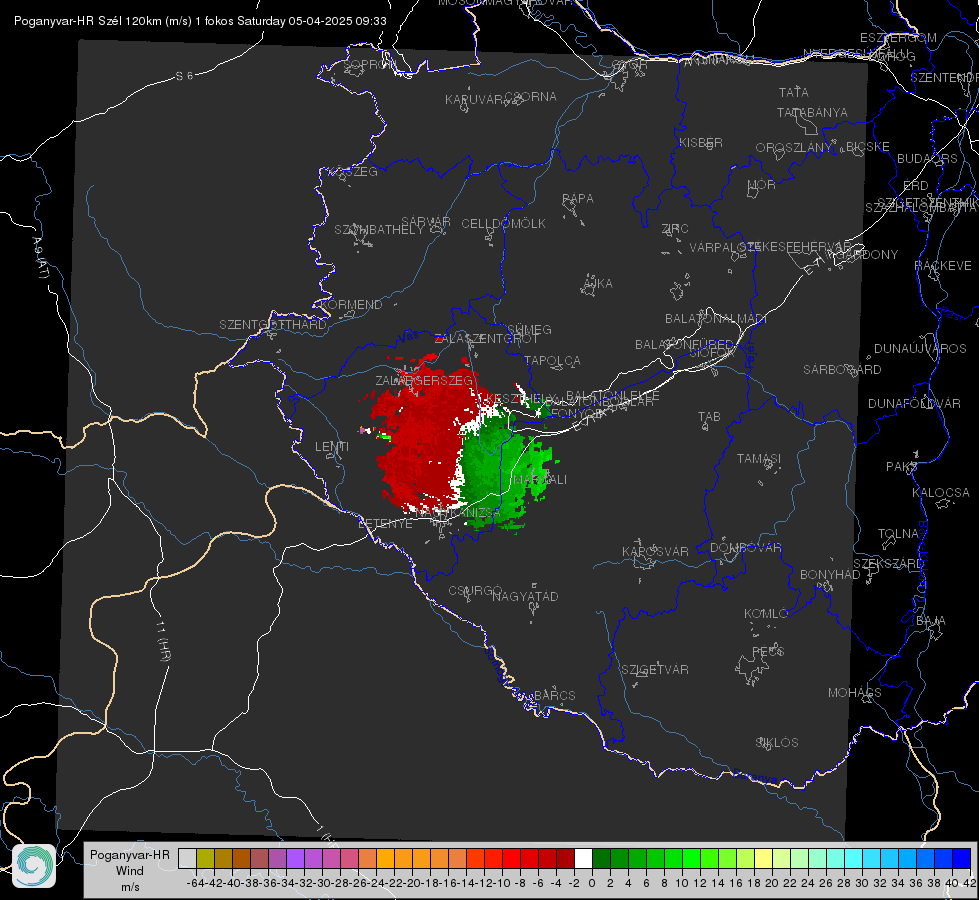Click the NAGYATAD city label
The image size is (979, 900).
point(525,596)
